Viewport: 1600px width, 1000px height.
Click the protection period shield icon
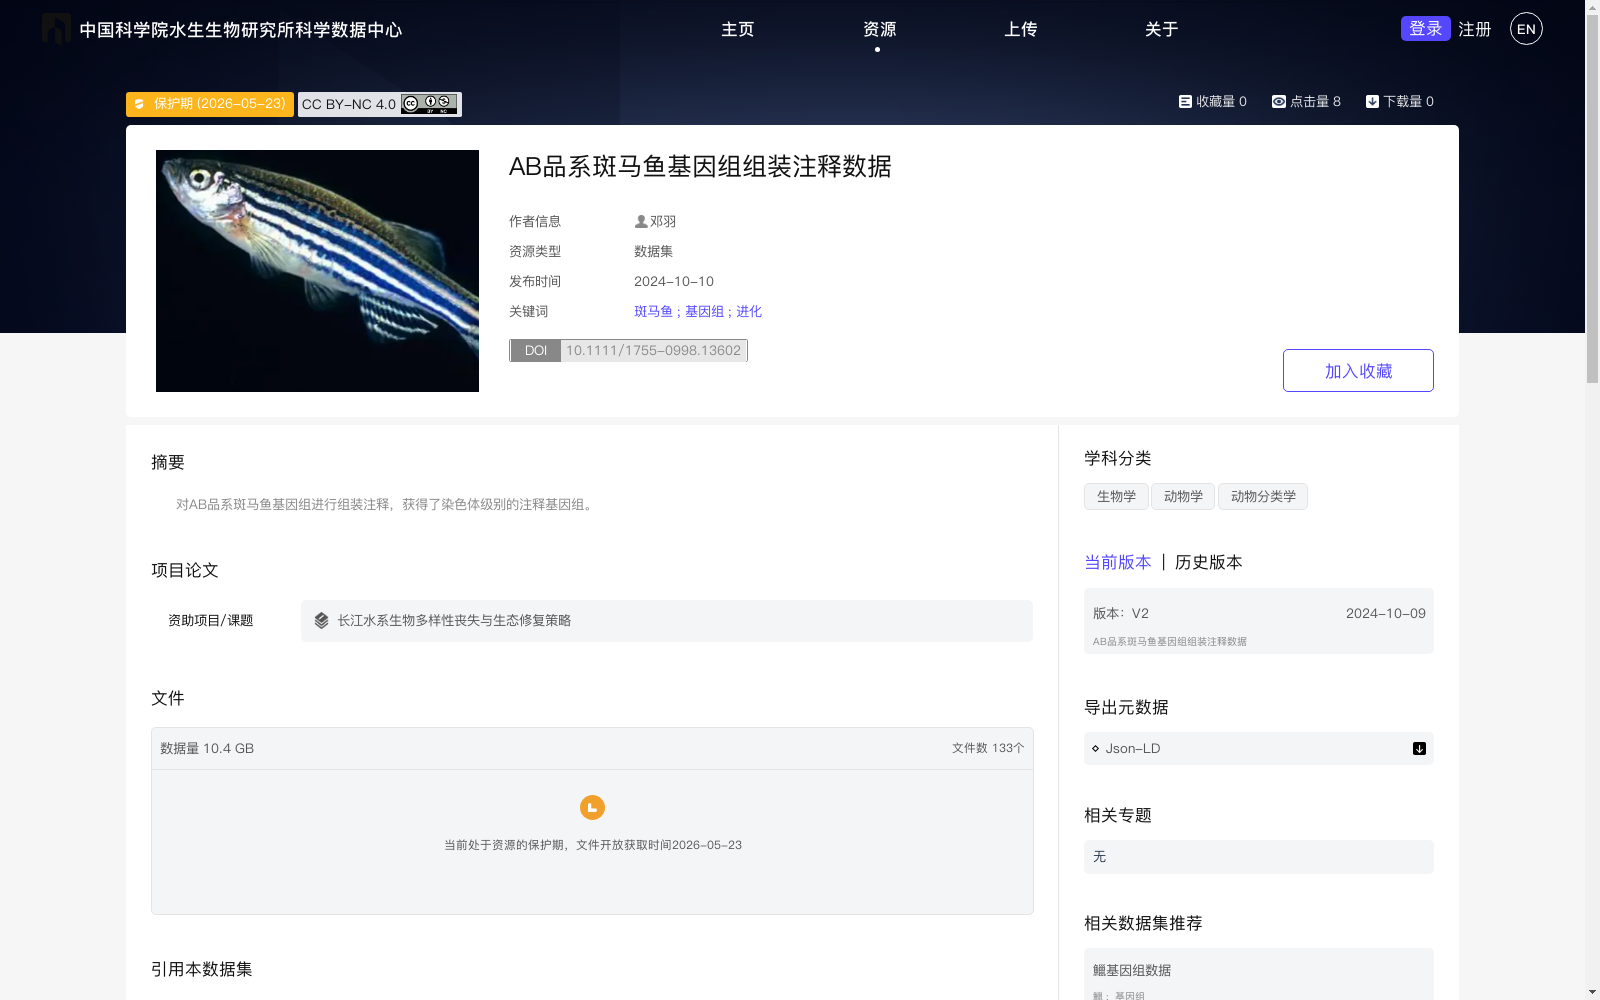[140, 104]
